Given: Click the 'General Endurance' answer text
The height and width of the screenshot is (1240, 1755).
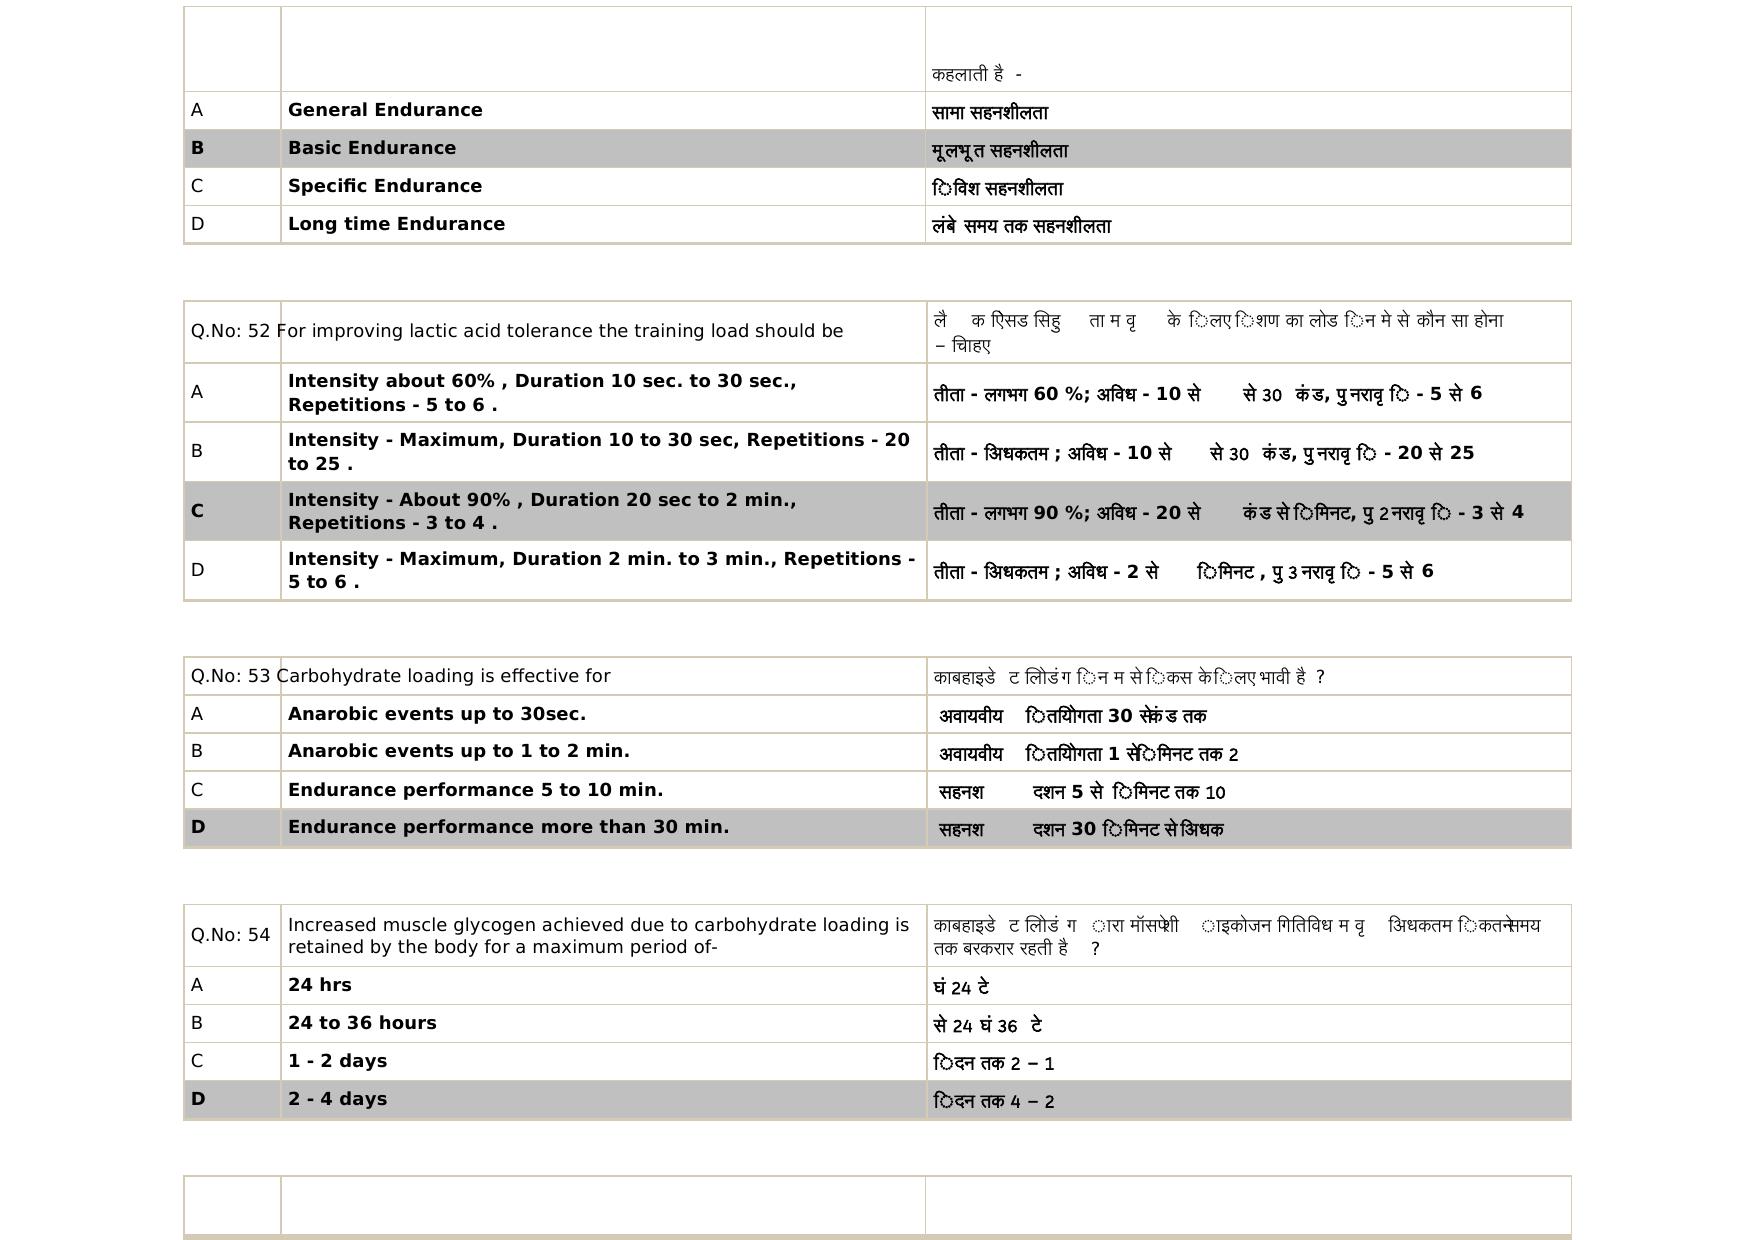Looking at the screenshot, I should tap(385, 110).
